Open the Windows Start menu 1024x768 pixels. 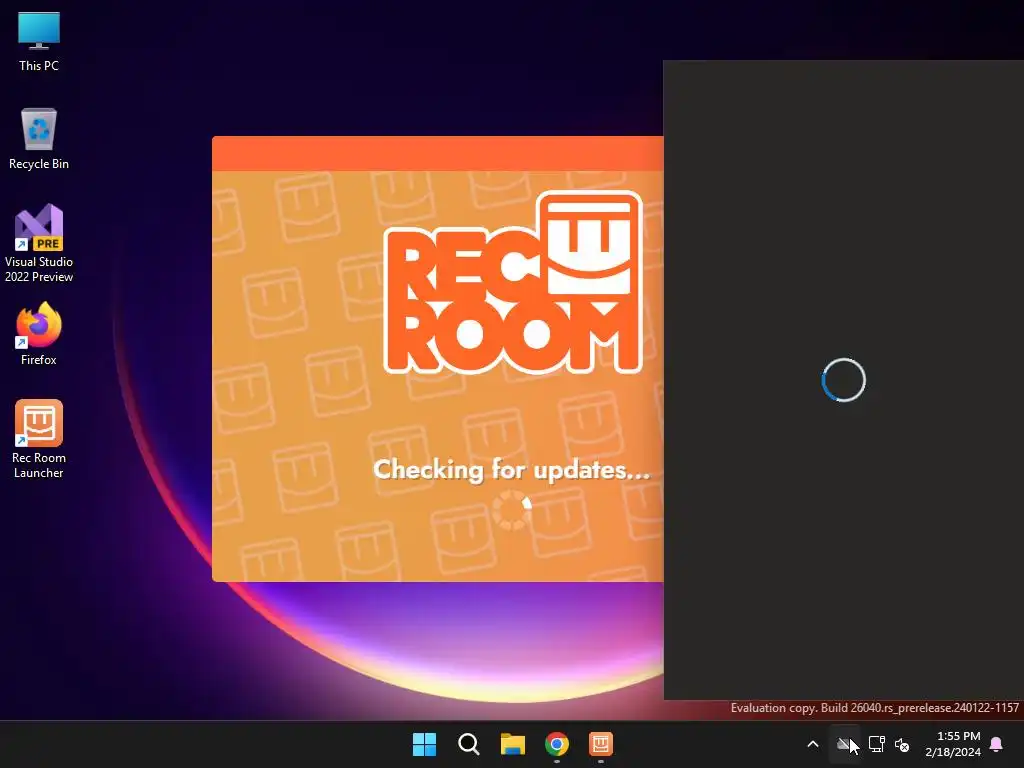tap(424, 744)
